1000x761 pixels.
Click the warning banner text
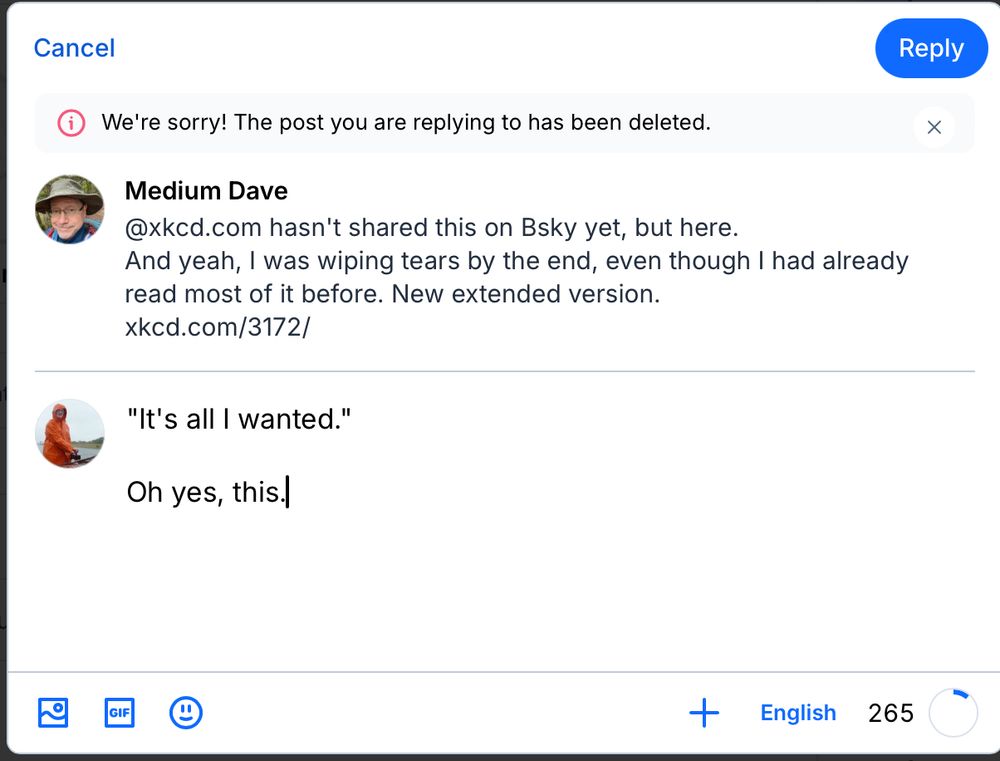tap(405, 122)
